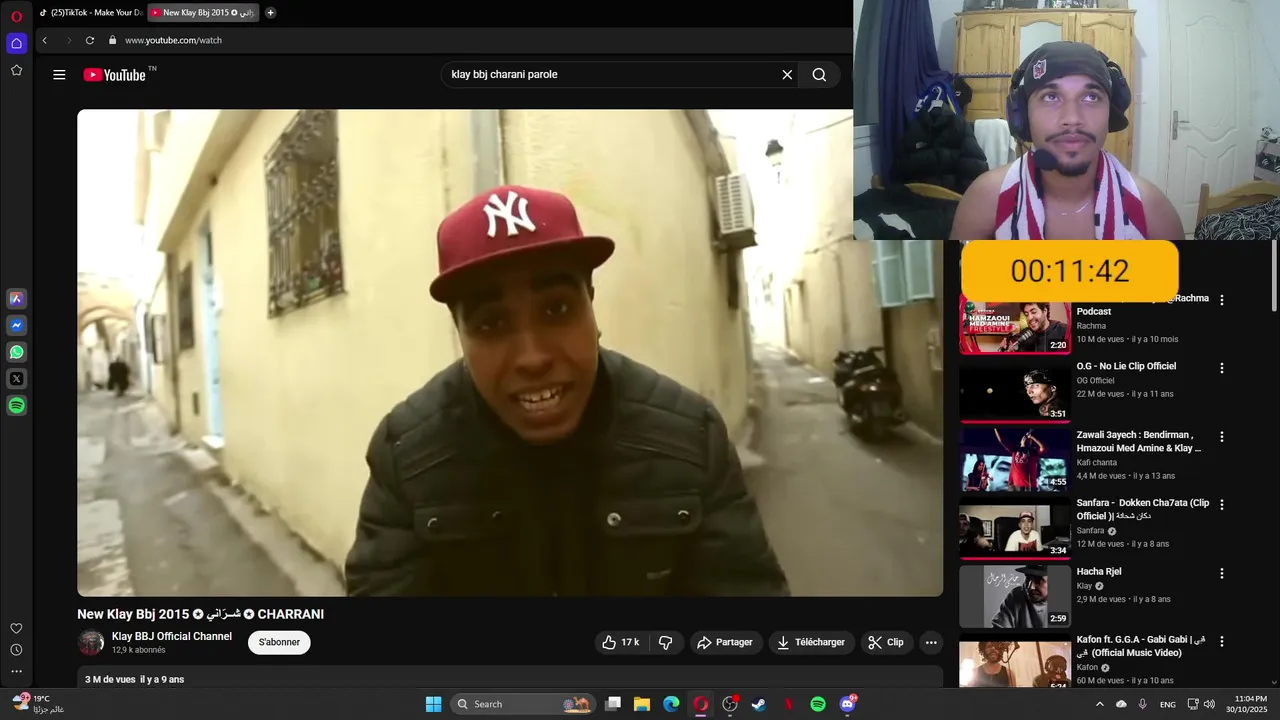Viewport: 1280px width, 720px height.
Task: Open WhatsApp in Opera sidebar
Action: 16,352
